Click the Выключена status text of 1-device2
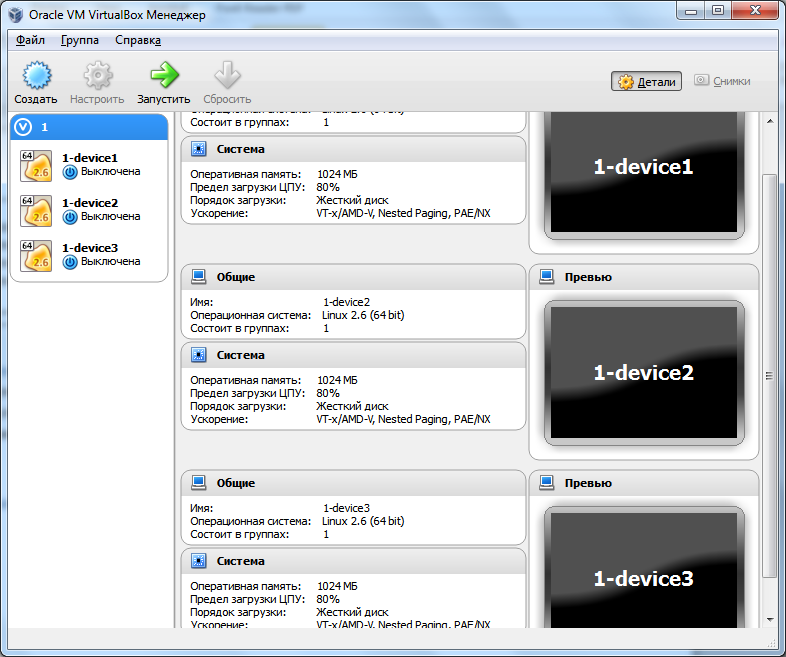The width and height of the screenshot is (786, 657). tap(110, 216)
